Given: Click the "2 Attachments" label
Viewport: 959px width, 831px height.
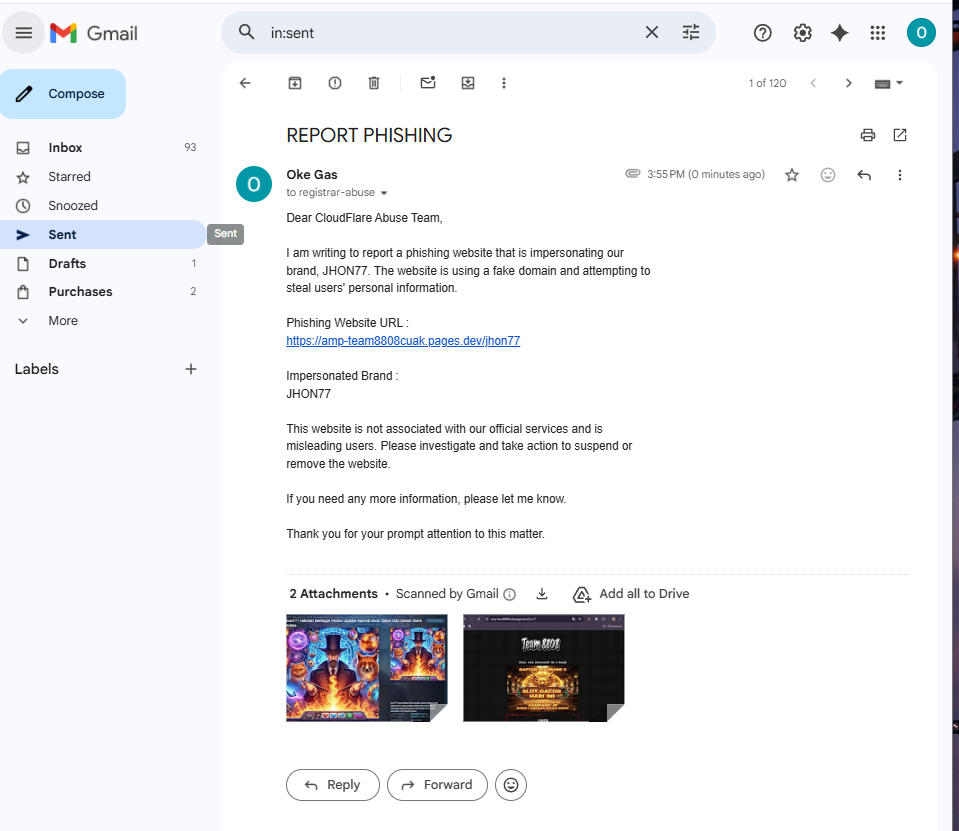Looking at the screenshot, I should click(x=333, y=594).
